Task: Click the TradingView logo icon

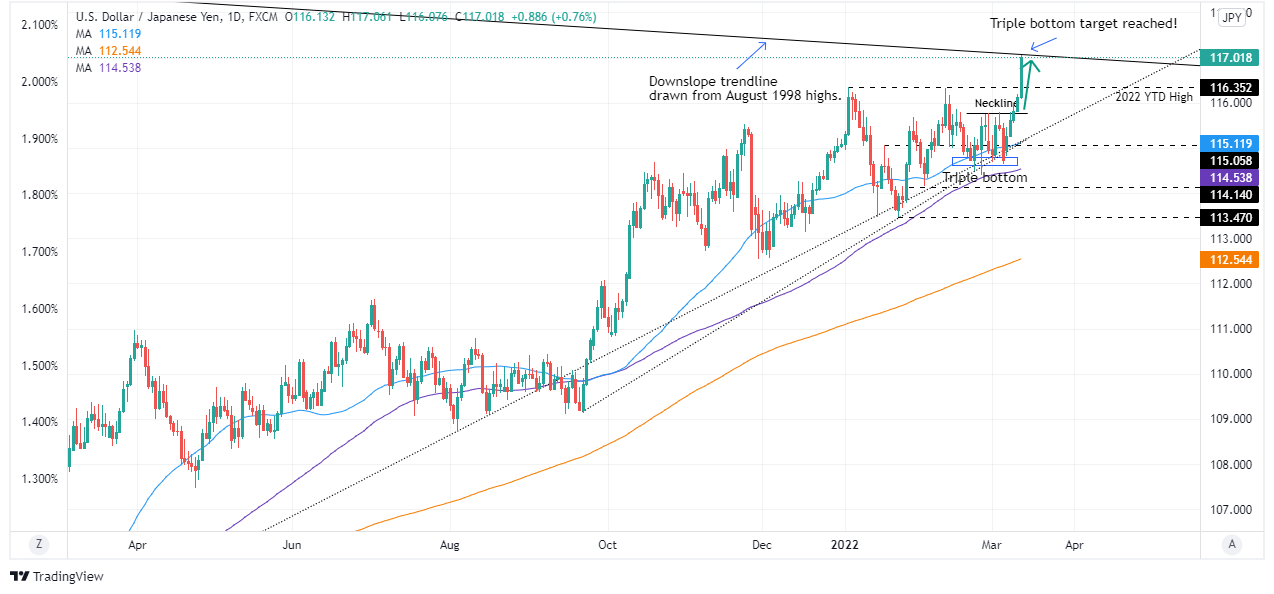Action: [x=18, y=577]
